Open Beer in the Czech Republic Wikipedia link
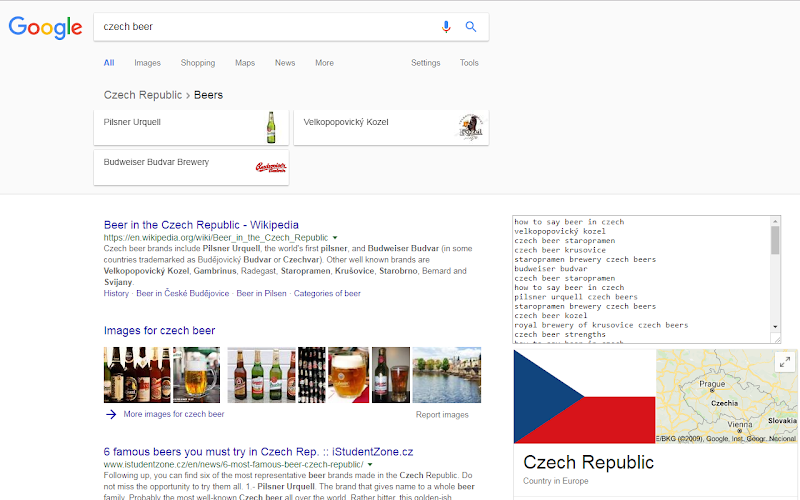The height and width of the screenshot is (500, 800). pyautogui.click(x=201, y=225)
